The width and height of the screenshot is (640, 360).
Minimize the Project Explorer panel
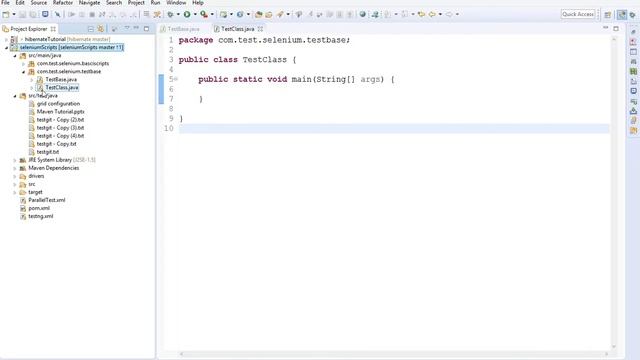click(x=136, y=29)
